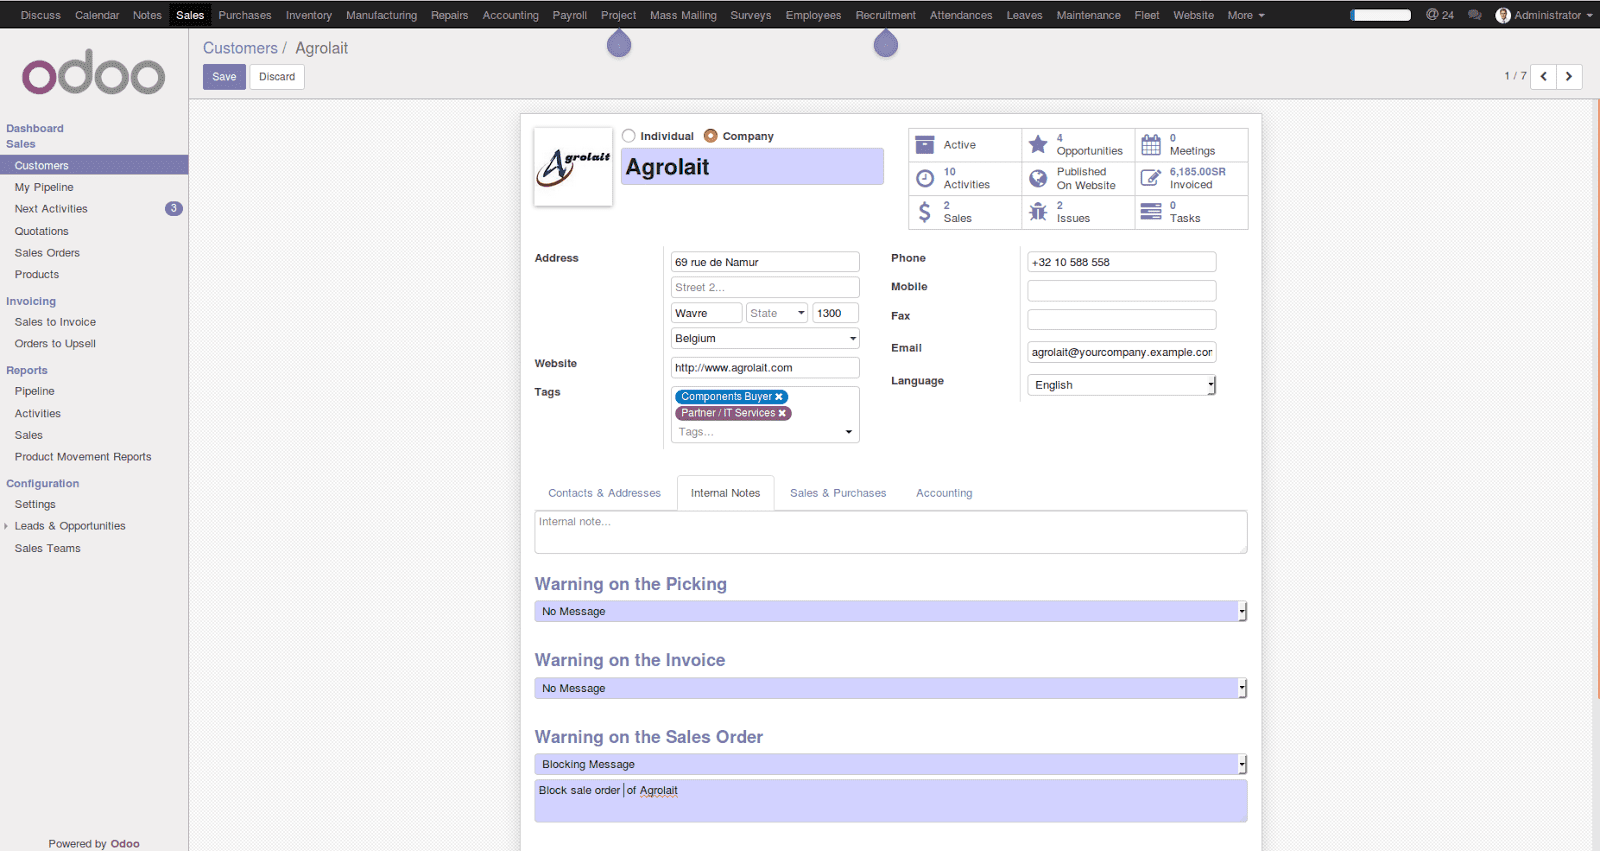Select the Internal Notes tab

click(725, 493)
